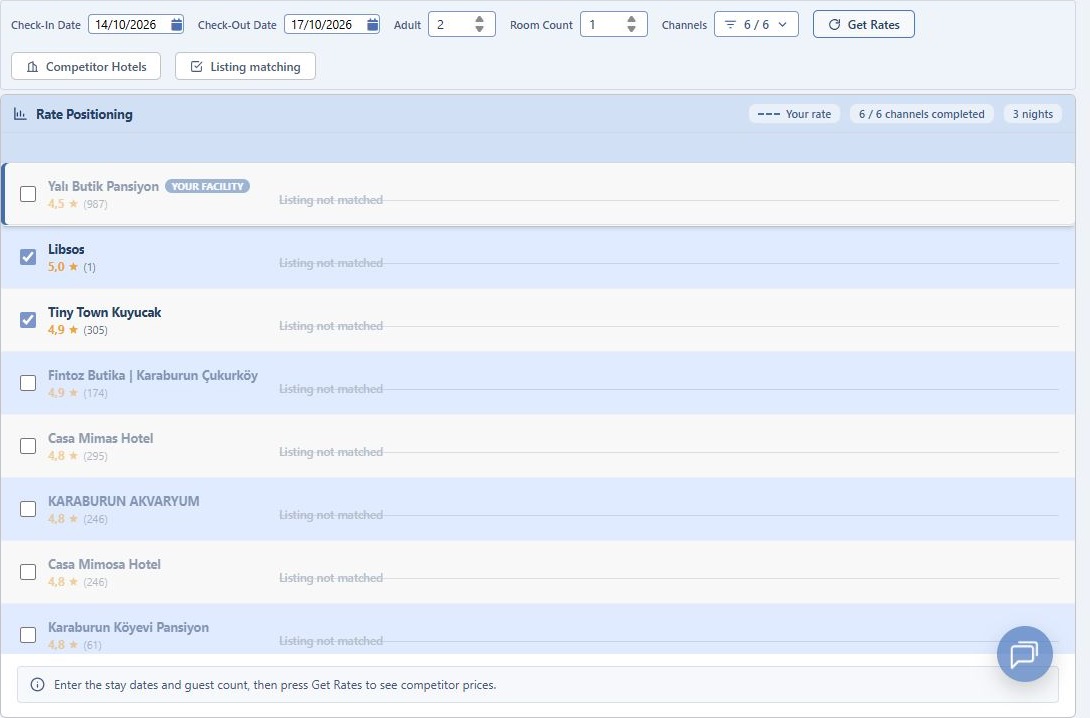Screen dimensions: 1090x718
Task: Click the KARABURUN AKVARYUM name
Action: point(124,501)
